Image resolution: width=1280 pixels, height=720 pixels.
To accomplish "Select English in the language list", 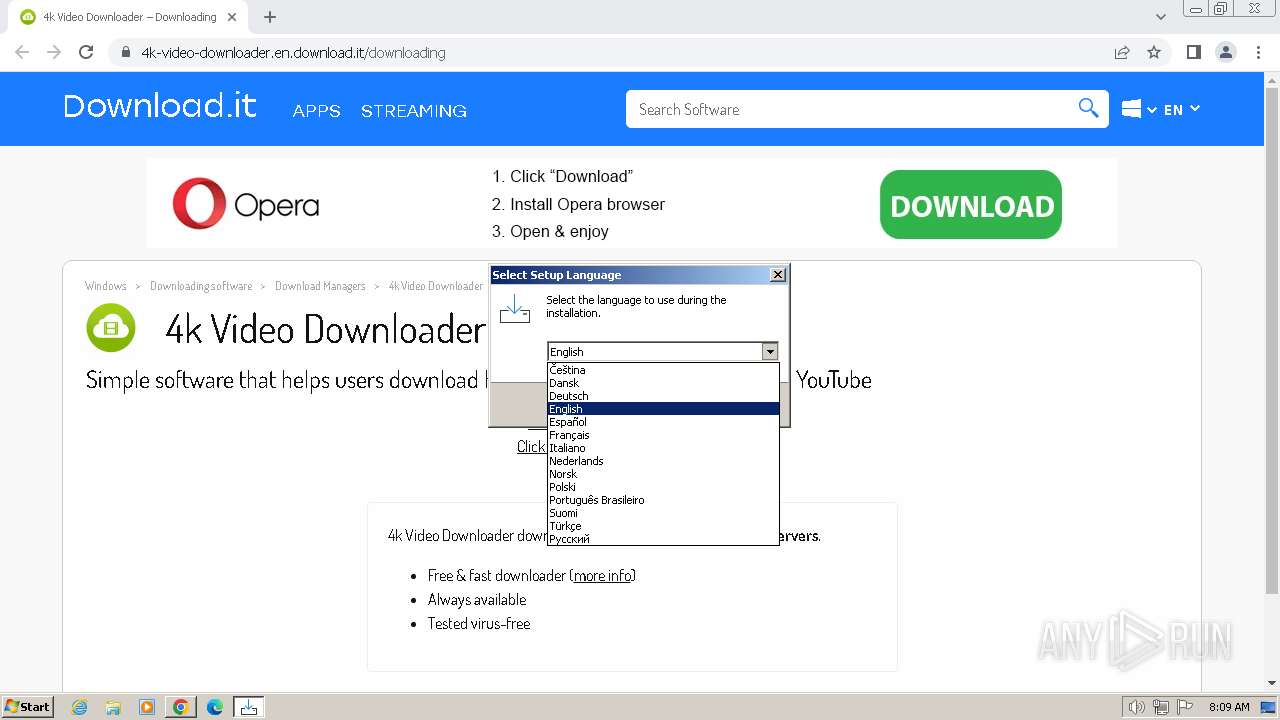I will [663, 409].
